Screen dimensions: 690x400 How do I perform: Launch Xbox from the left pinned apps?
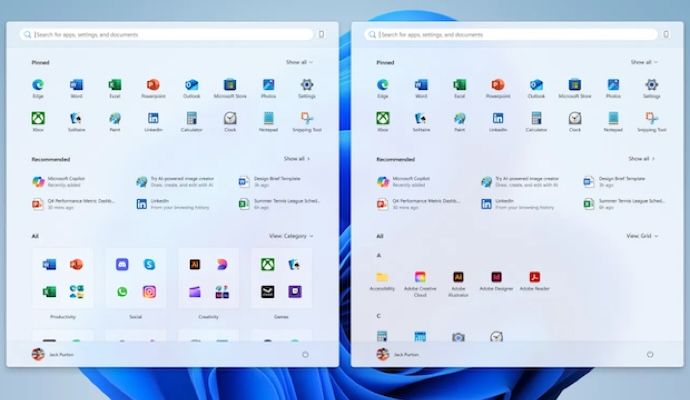point(38,119)
